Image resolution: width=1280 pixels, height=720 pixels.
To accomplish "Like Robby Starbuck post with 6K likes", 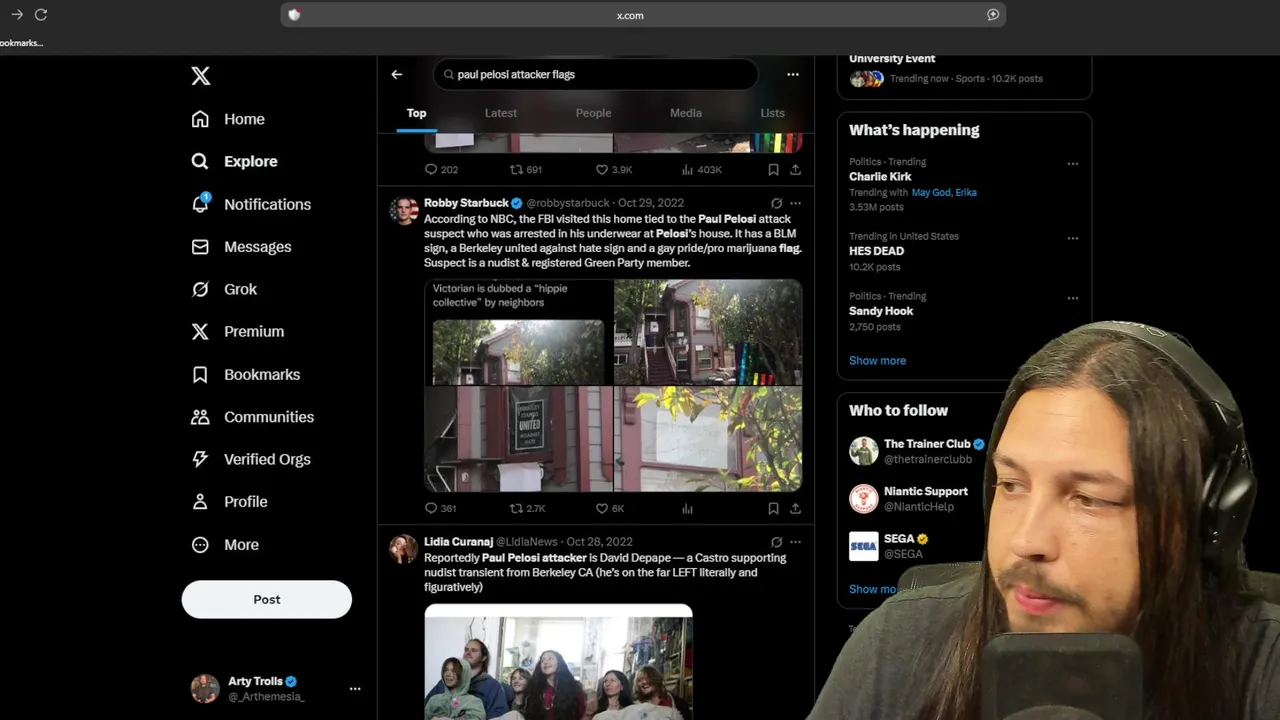I will [609, 508].
